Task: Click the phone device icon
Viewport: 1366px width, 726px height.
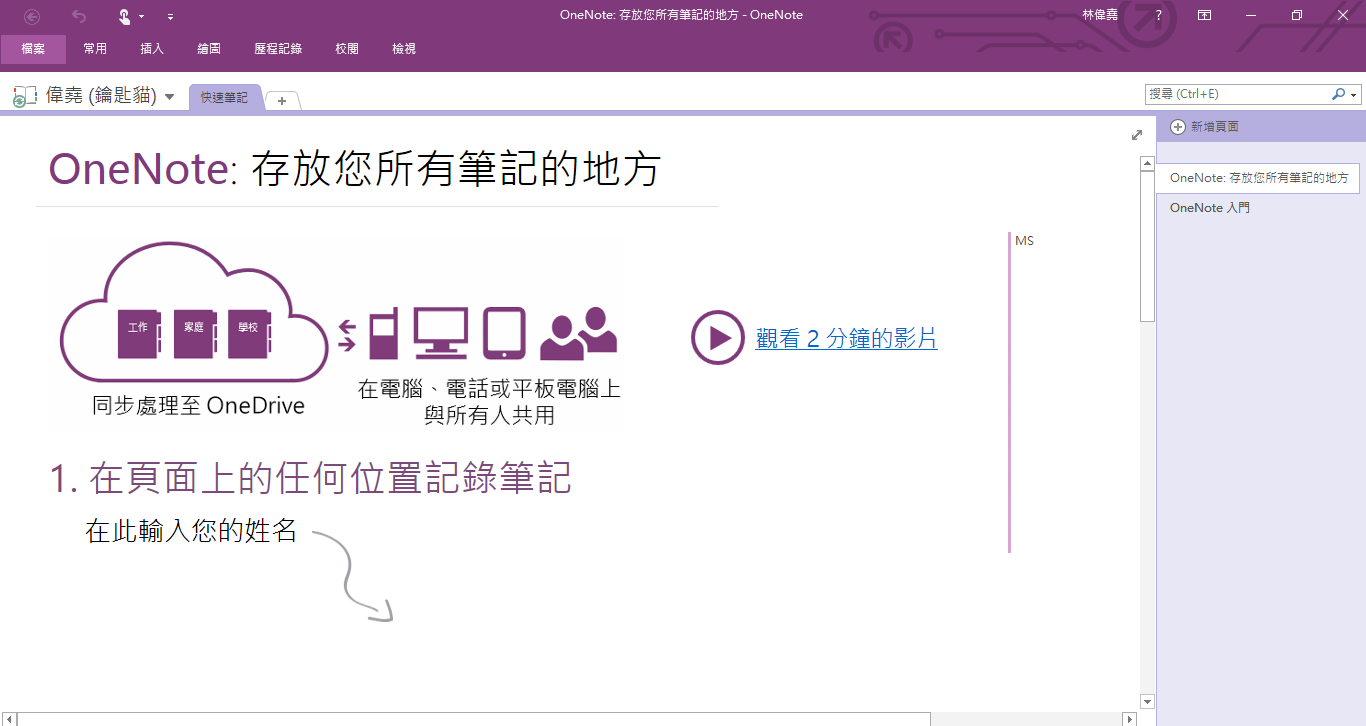Action: pyautogui.click(x=383, y=334)
